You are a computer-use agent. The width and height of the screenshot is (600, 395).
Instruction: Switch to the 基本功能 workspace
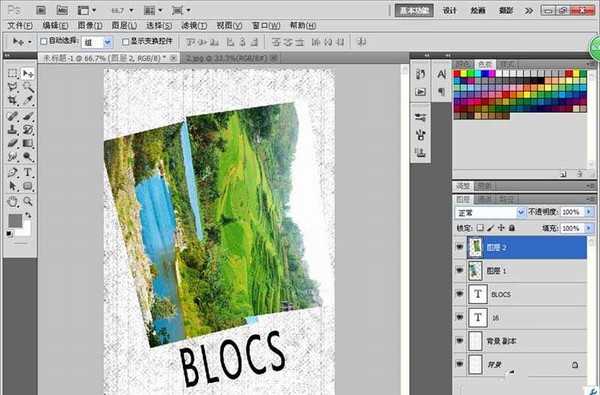[414, 11]
